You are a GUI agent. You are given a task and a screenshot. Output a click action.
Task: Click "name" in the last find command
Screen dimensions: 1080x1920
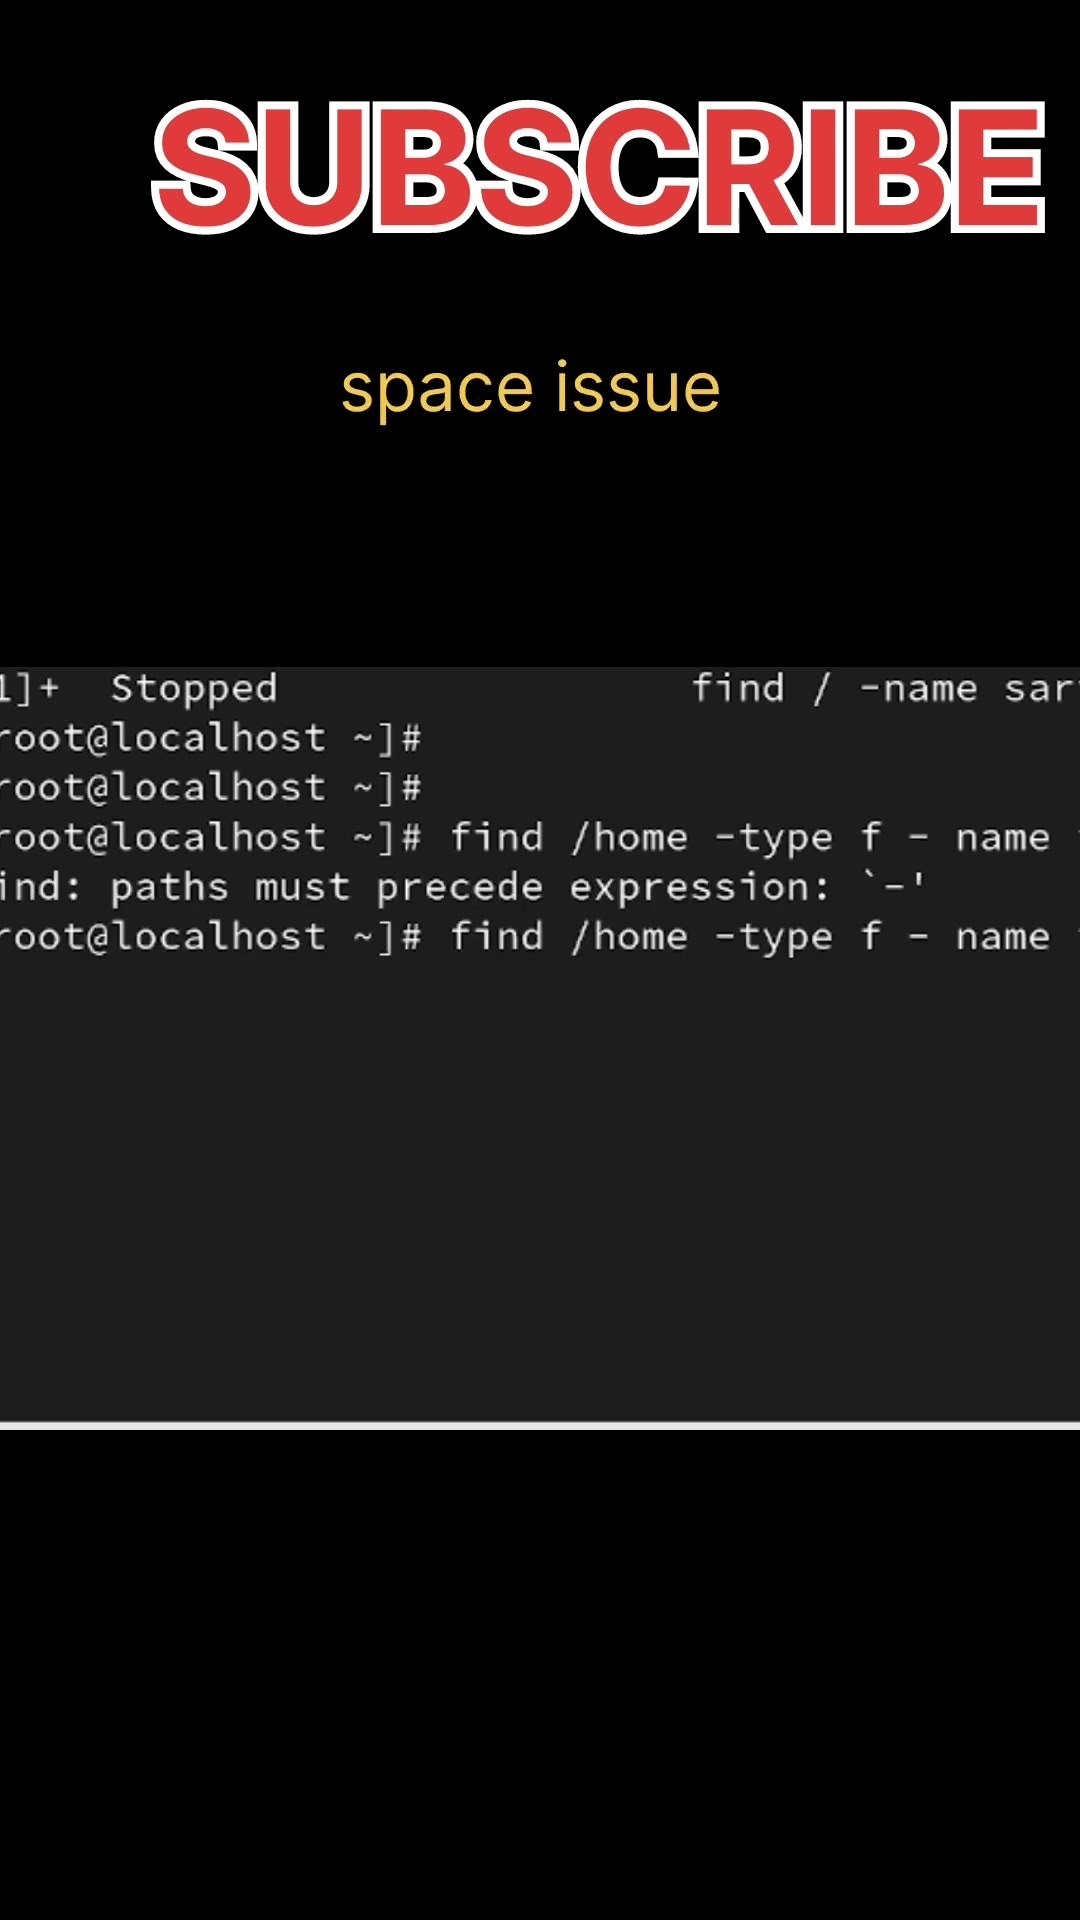point(1002,937)
